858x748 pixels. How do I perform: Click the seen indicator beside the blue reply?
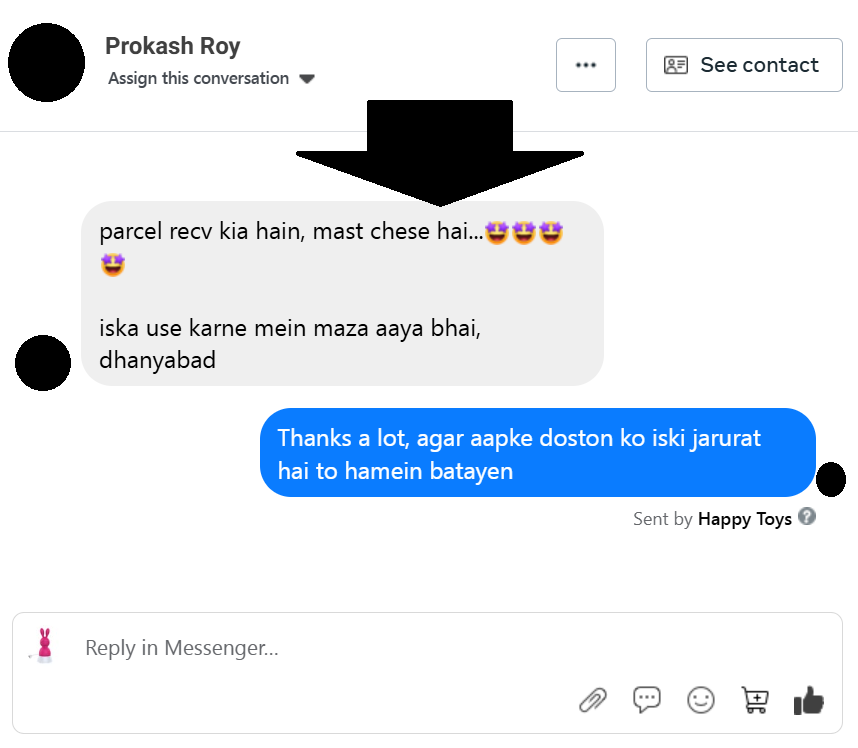(831, 480)
